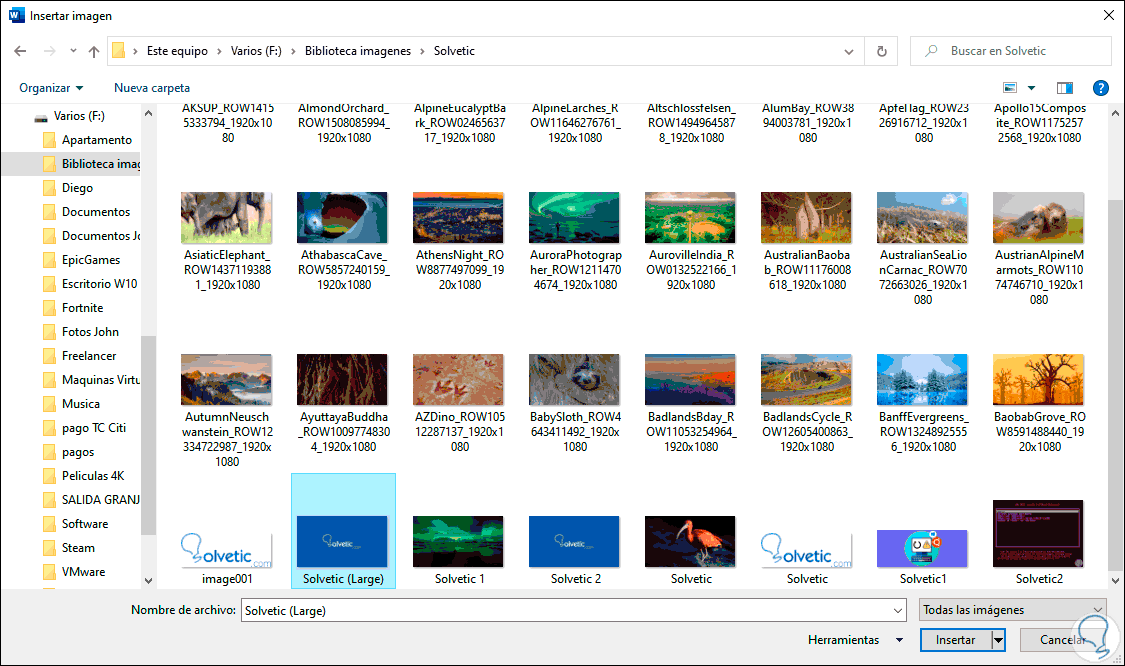Refresh the Solvetic folder view

pos(881,51)
